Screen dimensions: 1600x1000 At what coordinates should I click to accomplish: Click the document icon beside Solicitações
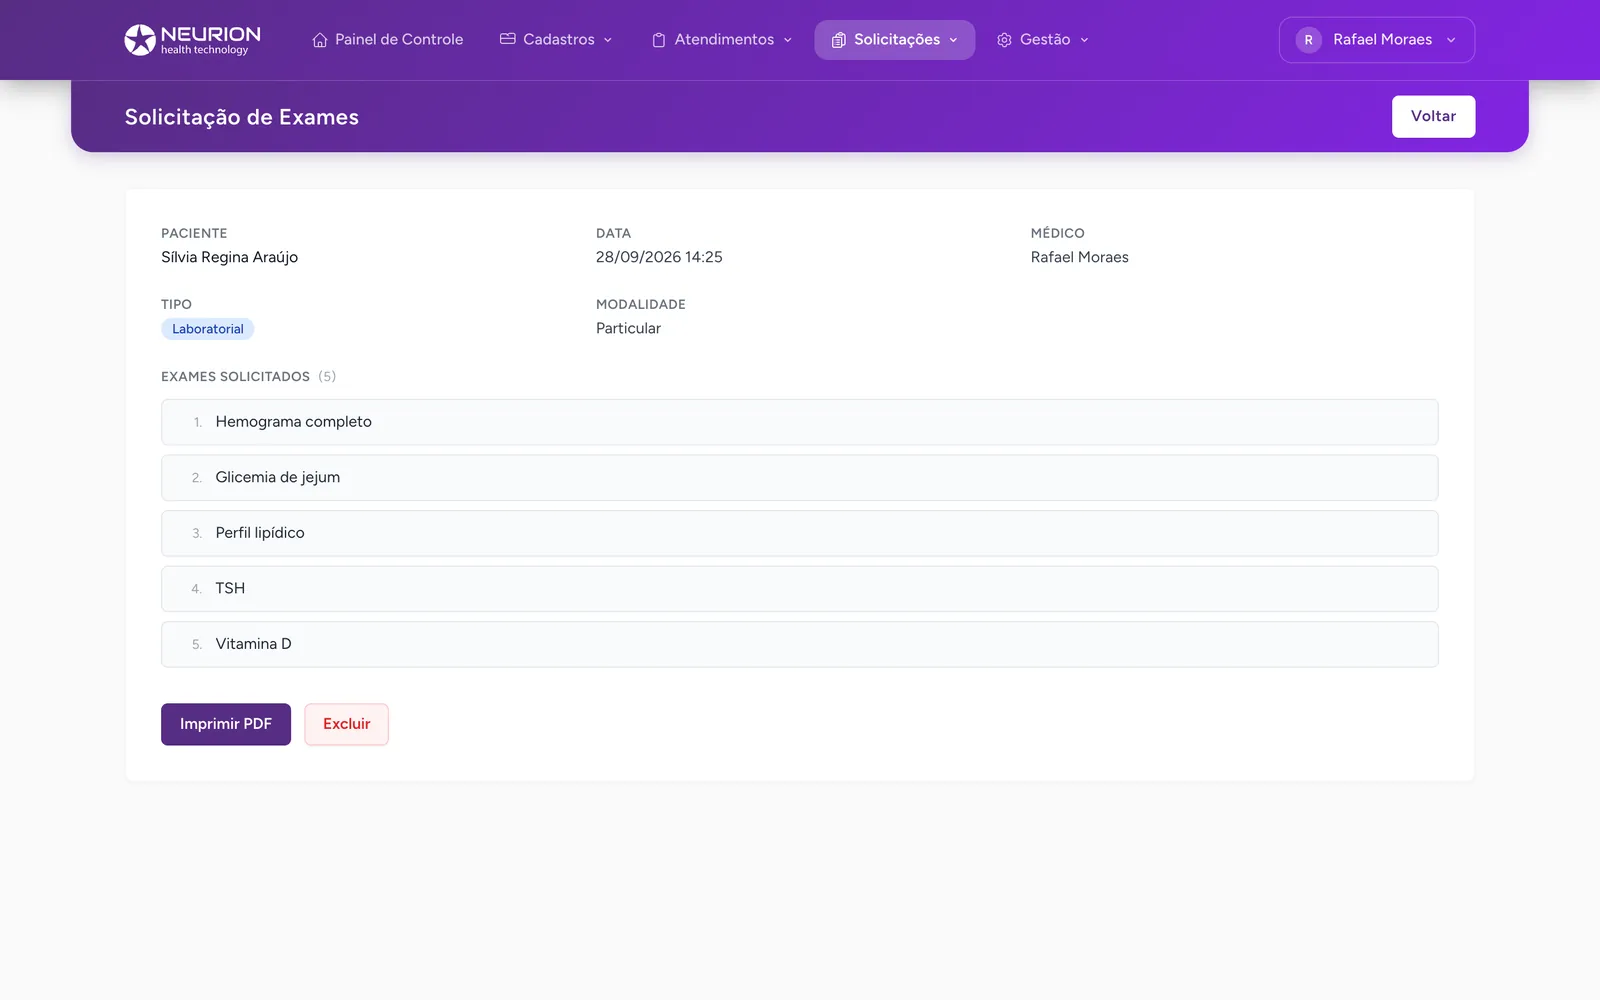coord(839,40)
